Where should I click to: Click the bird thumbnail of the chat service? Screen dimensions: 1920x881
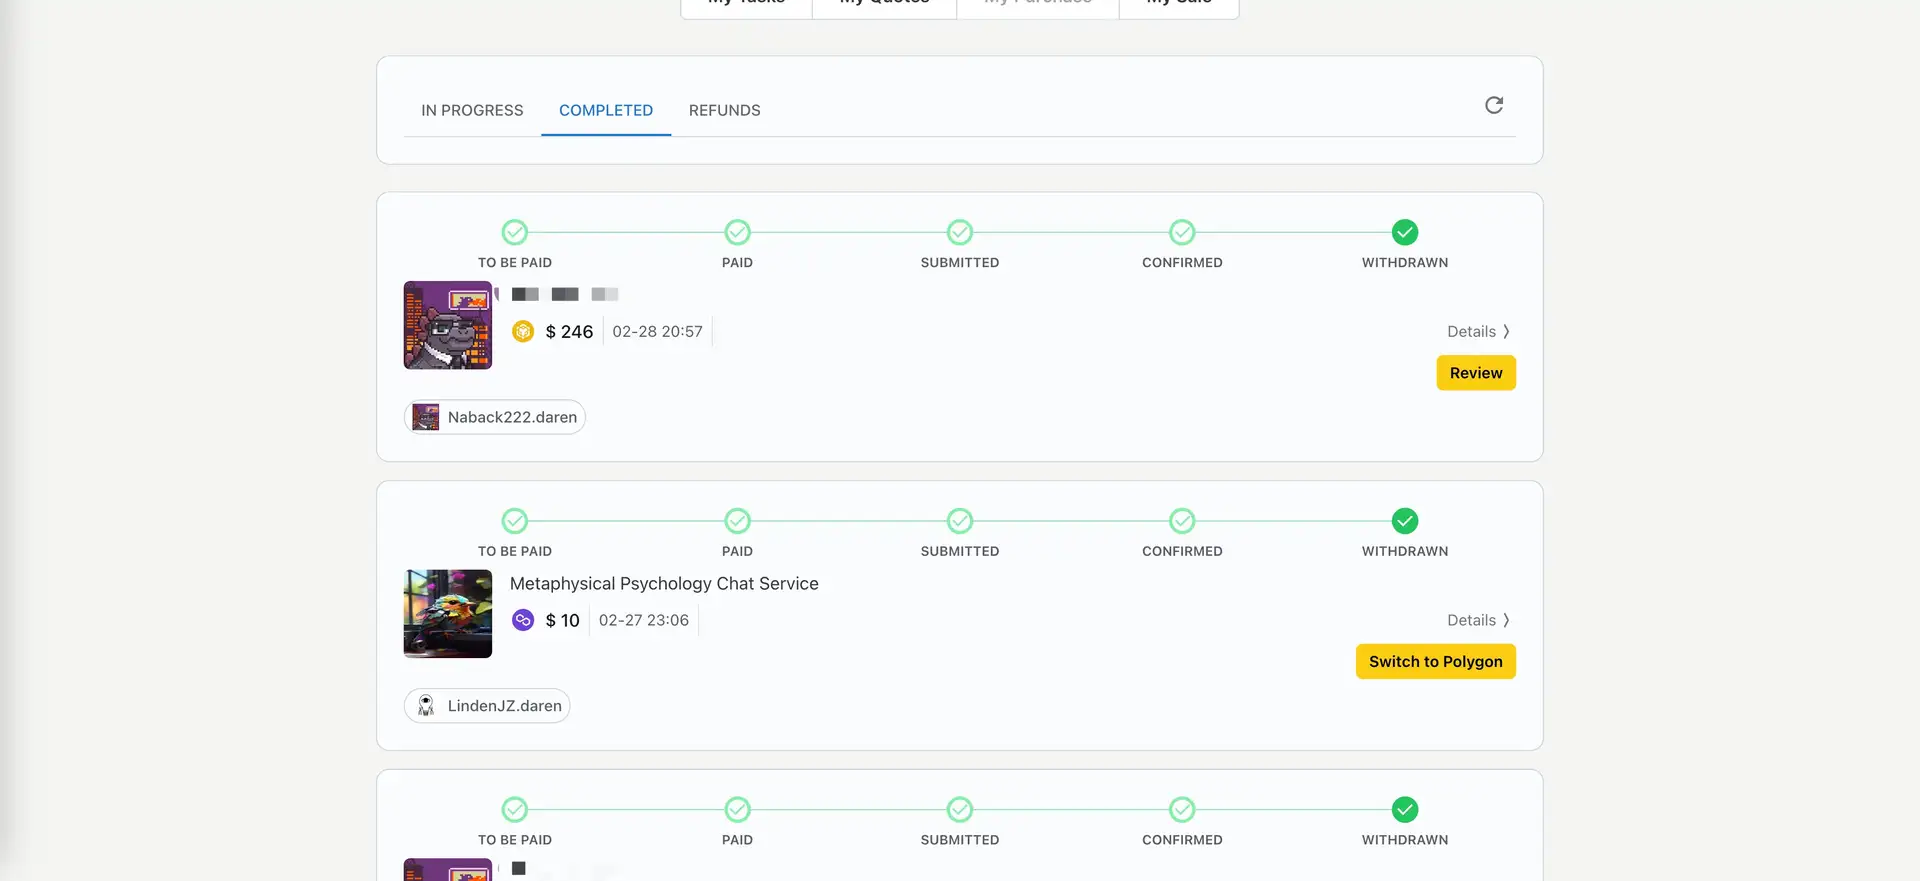tap(448, 614)
